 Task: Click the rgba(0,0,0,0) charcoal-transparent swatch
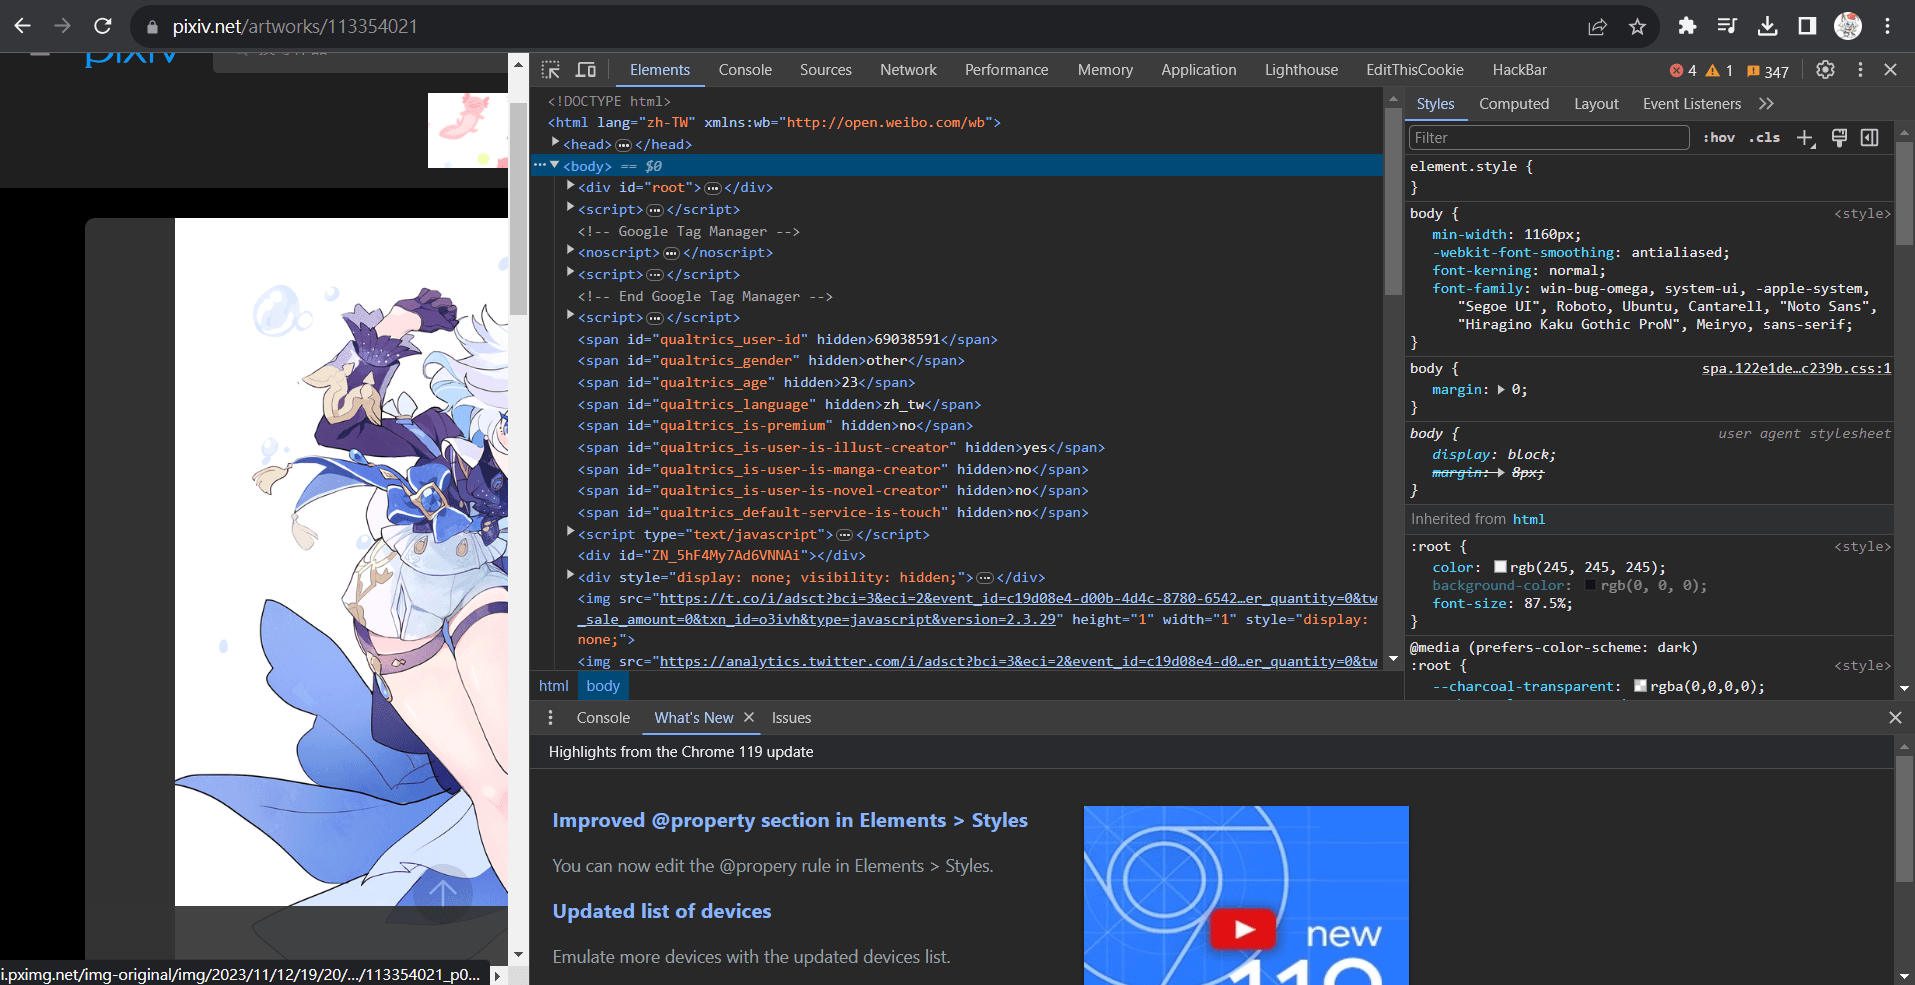coord(1640,686)
